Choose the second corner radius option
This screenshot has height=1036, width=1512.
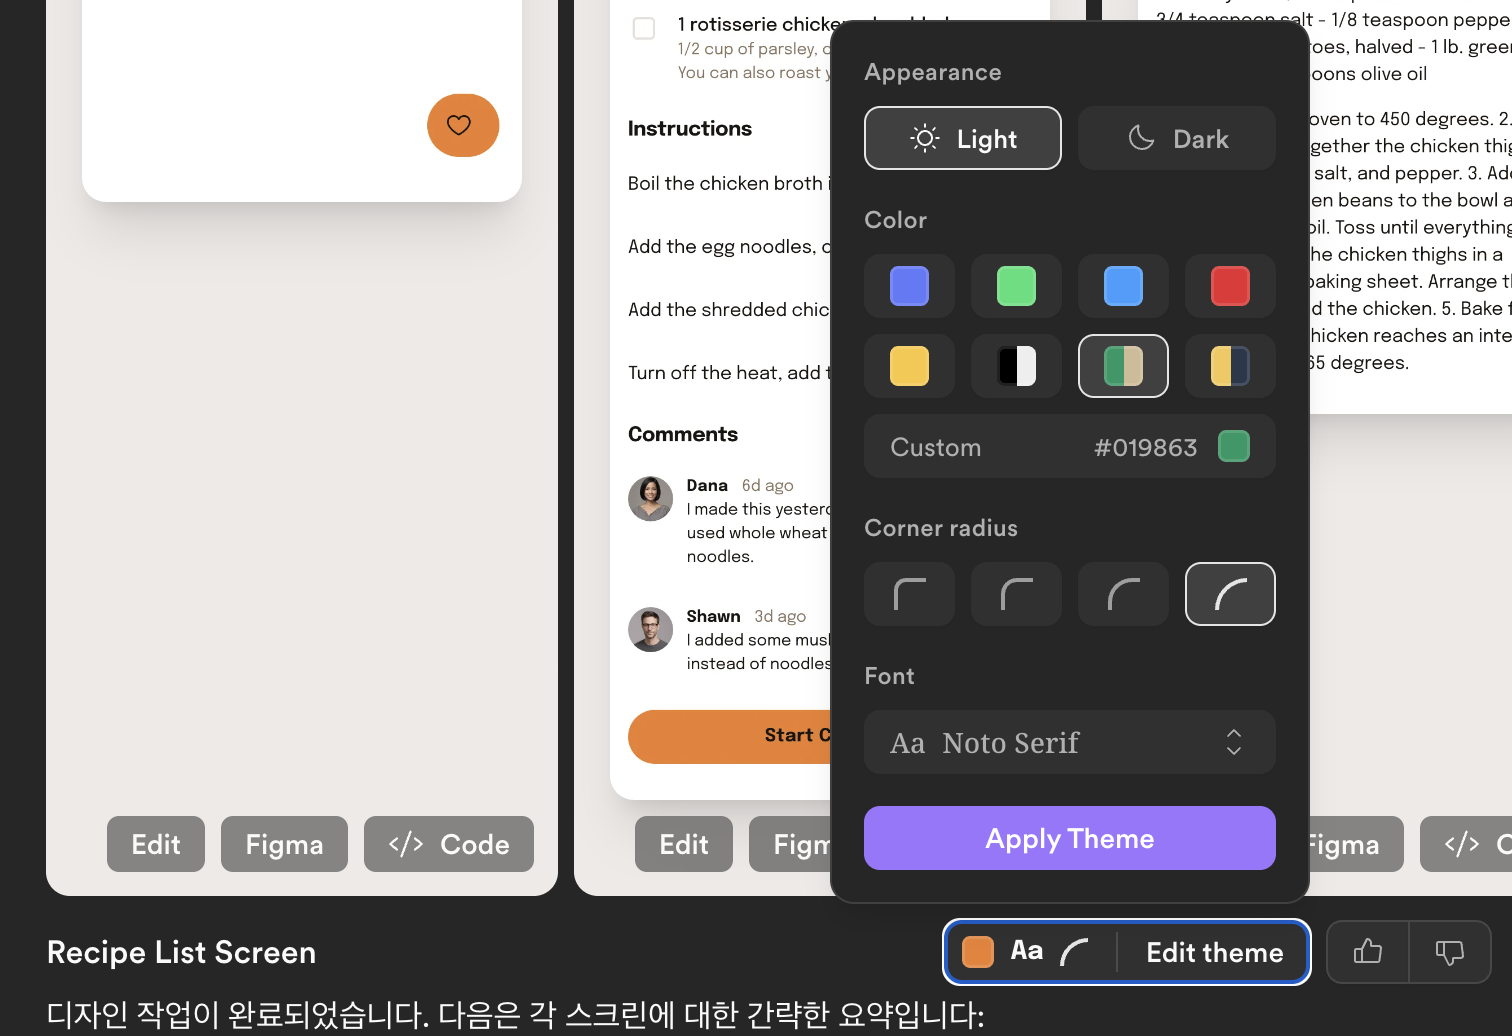point(1016,594)
